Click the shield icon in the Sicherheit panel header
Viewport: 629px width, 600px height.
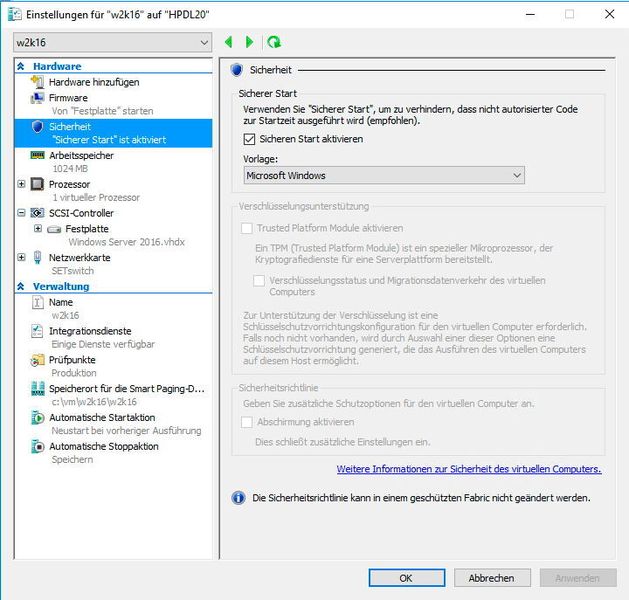(x=237, y=70)
